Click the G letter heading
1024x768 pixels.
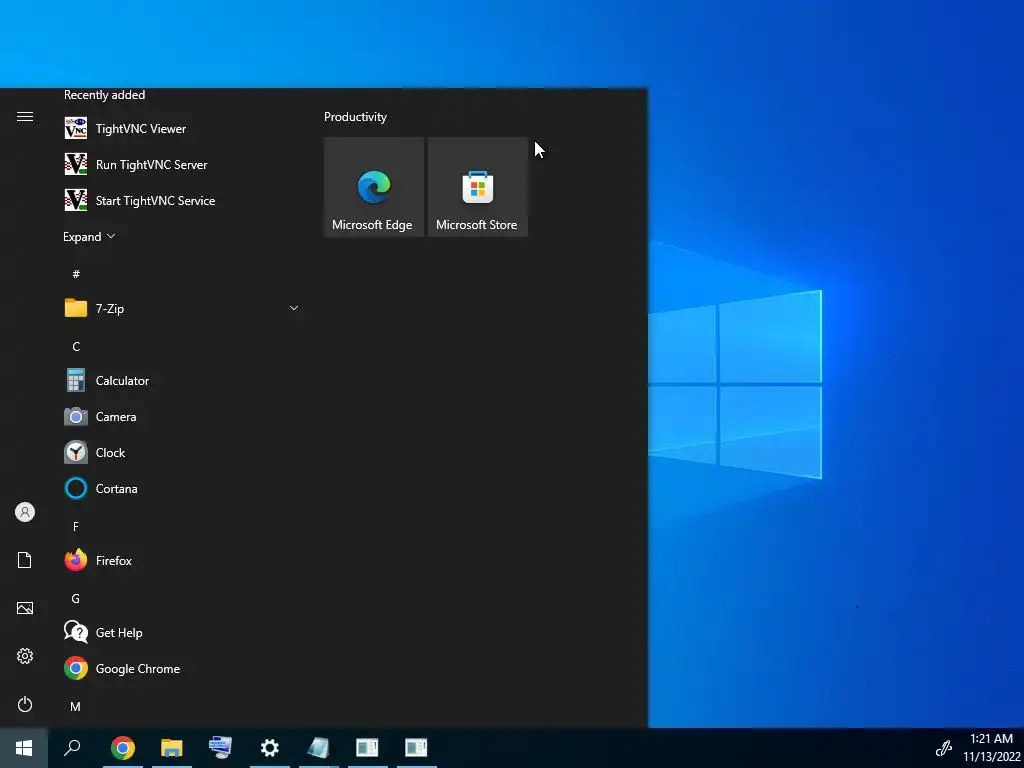pyautogui.click(x=76, y=598)
